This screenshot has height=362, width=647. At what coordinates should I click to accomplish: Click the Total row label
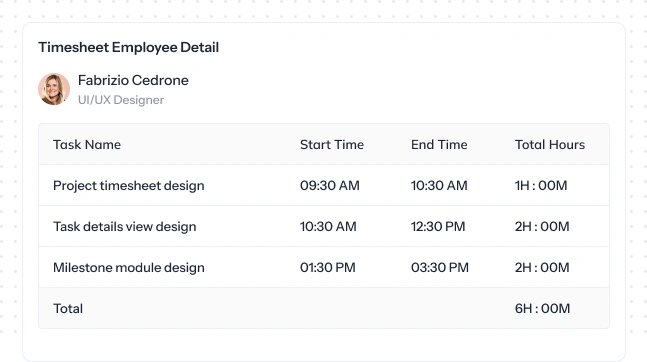pos(68,308)
